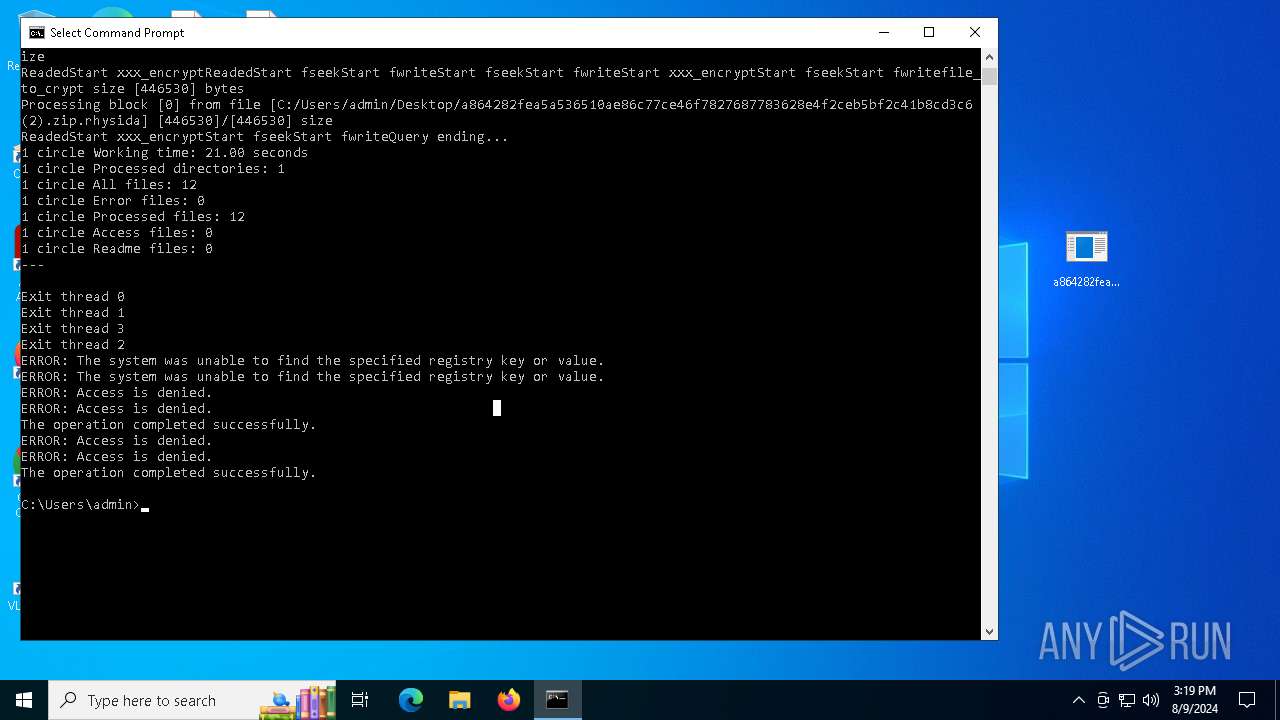Click the line '1 circle Error files: 0'
1280x720 pixels.
113,201
